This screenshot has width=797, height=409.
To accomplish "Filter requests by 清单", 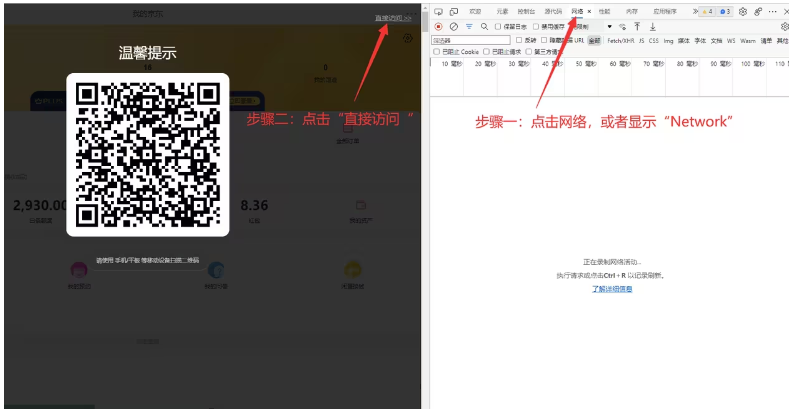I will pos(766,41).
